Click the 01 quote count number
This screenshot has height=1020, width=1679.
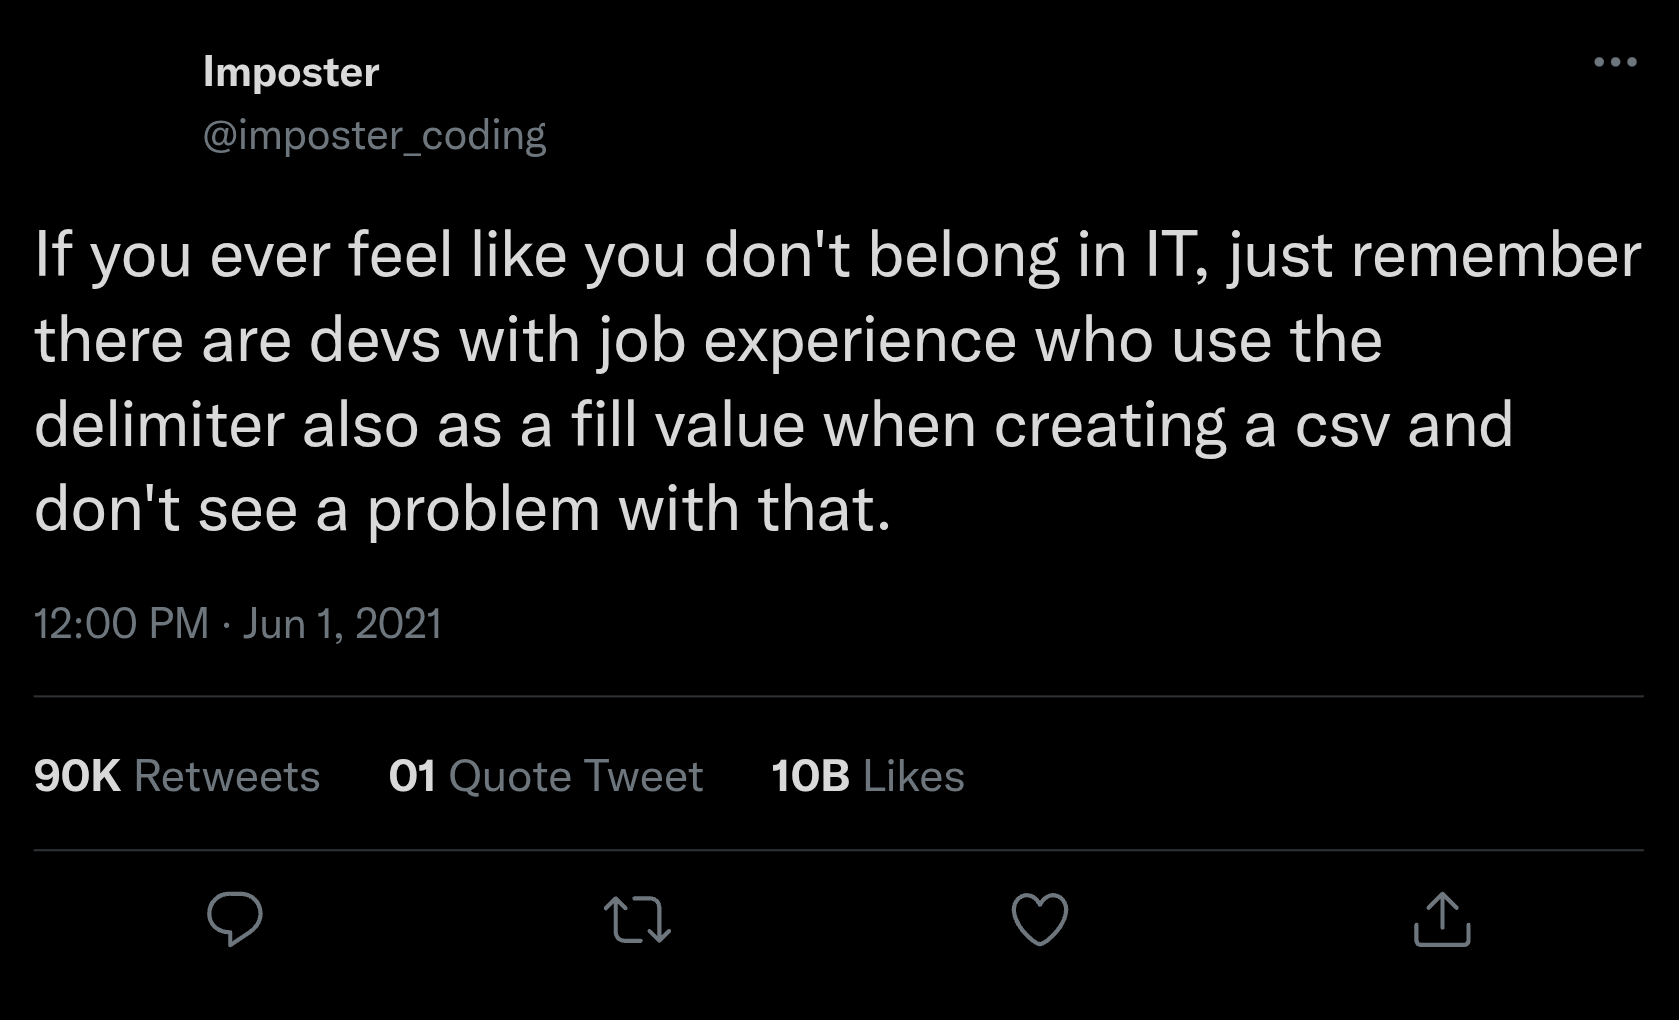412,776
